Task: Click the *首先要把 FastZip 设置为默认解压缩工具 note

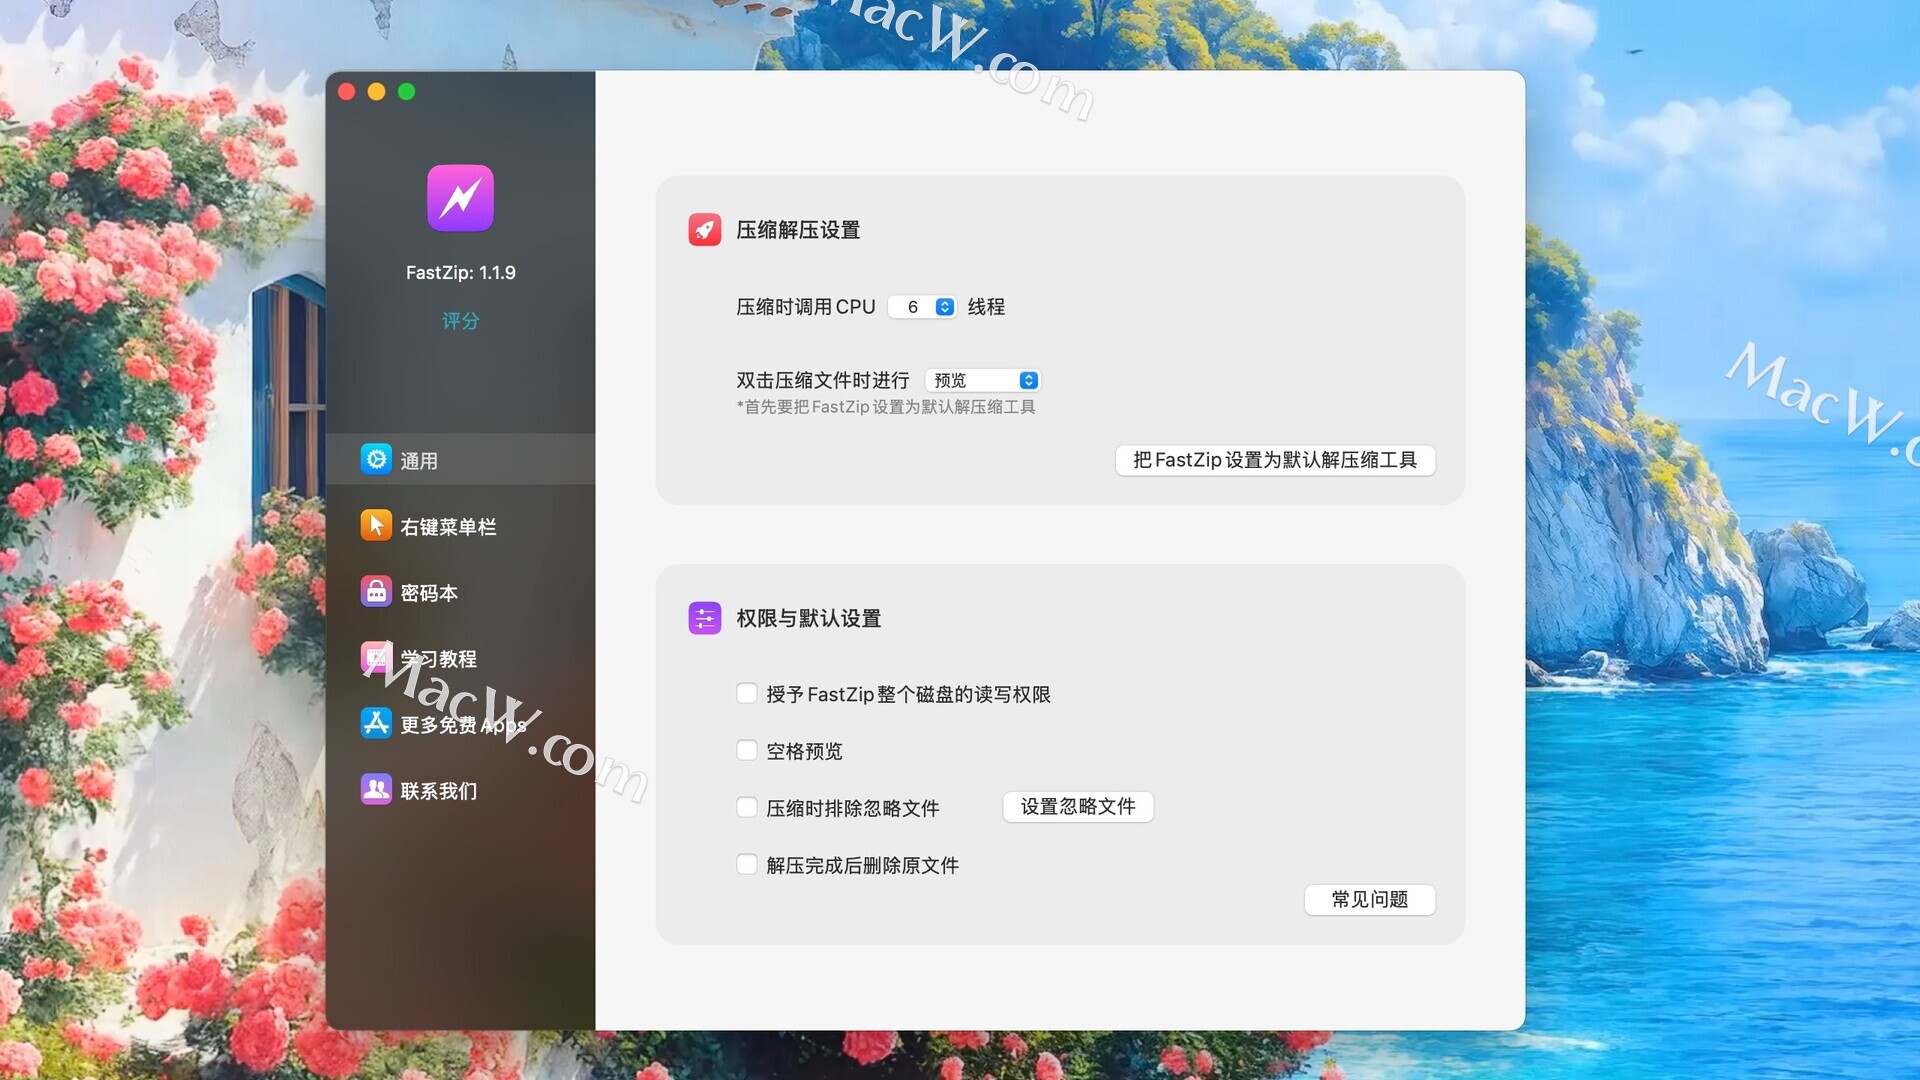Action: (886, 407)
